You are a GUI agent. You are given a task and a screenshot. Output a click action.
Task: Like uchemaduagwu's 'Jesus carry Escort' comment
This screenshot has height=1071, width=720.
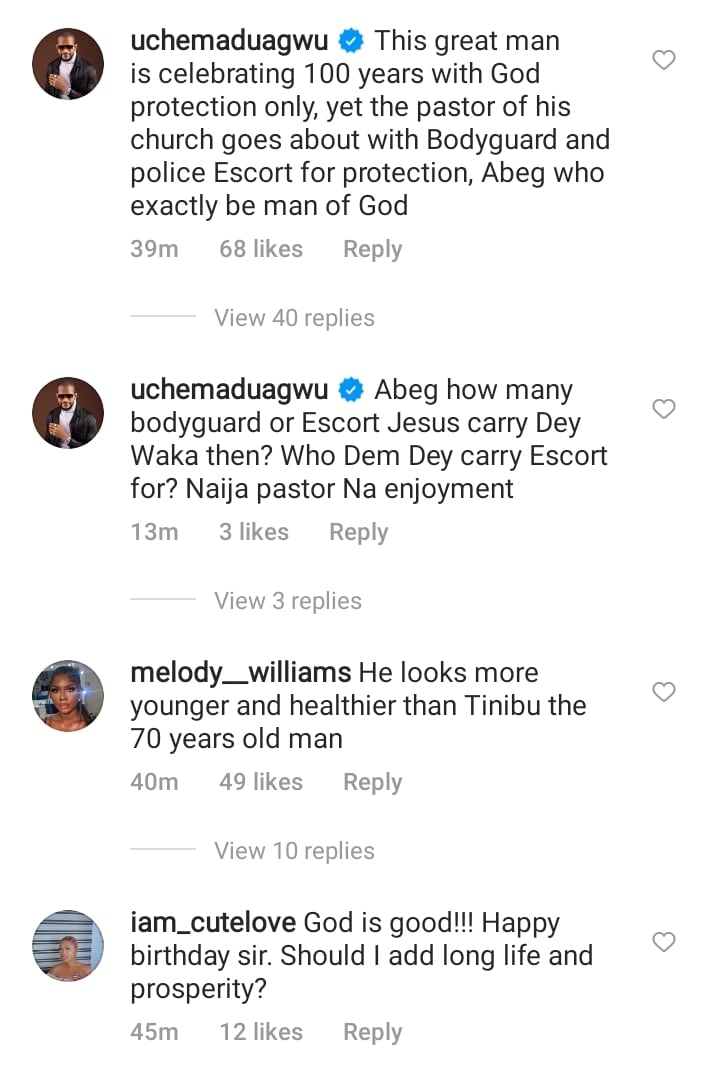pyautogui.click(x=664, y=409)
